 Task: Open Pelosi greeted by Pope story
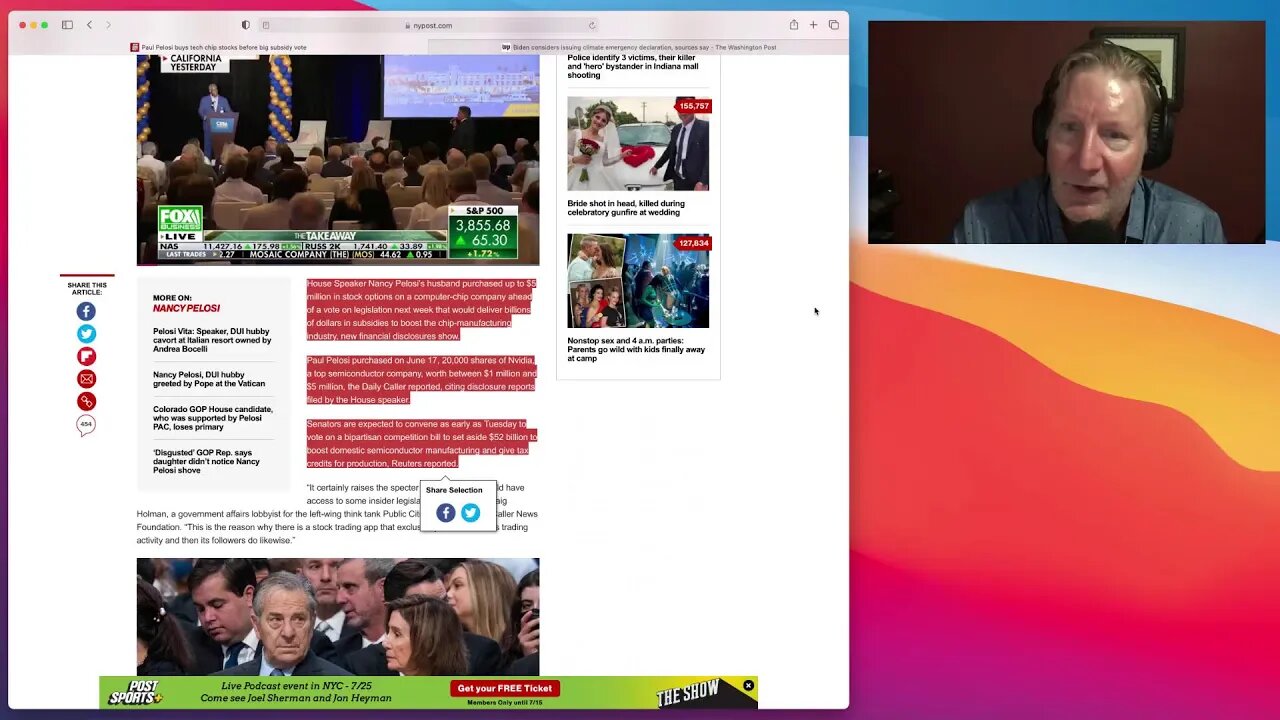[x=209, y=379]
